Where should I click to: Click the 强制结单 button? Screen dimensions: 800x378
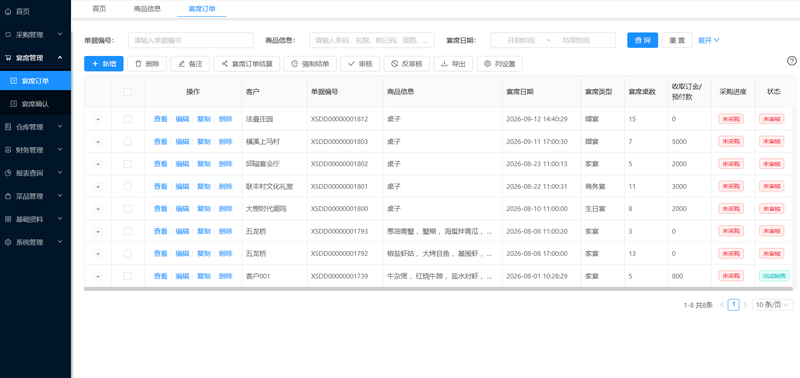[310, 64]
